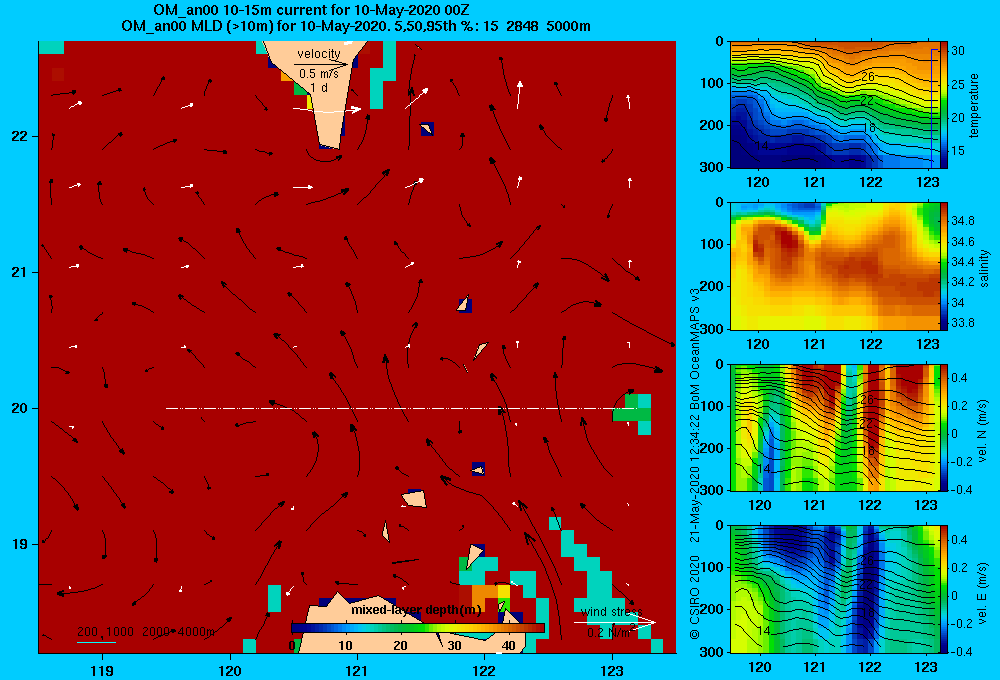Click the '1 d' legend text
Image resolution: width=1000 pixels, height=680 pixels.
click(320, 87)
